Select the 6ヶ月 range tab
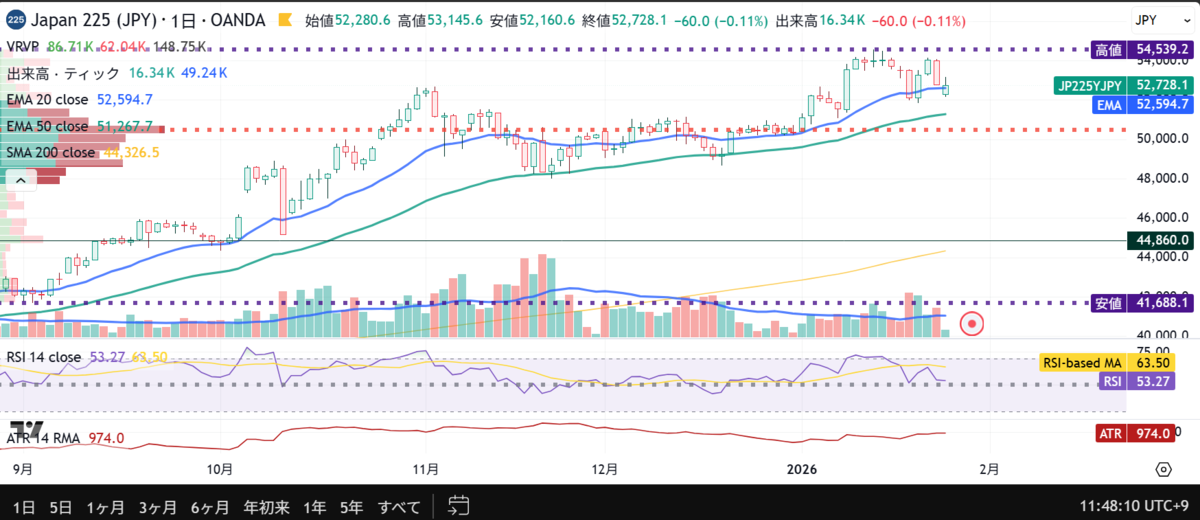 (x=209, y=505)
